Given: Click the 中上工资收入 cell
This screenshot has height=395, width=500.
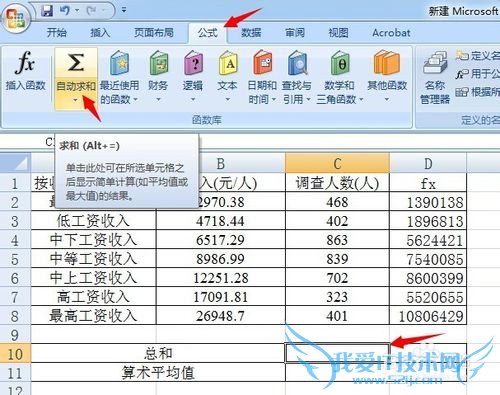Looking at the screenshot, I should click(93, 278).
